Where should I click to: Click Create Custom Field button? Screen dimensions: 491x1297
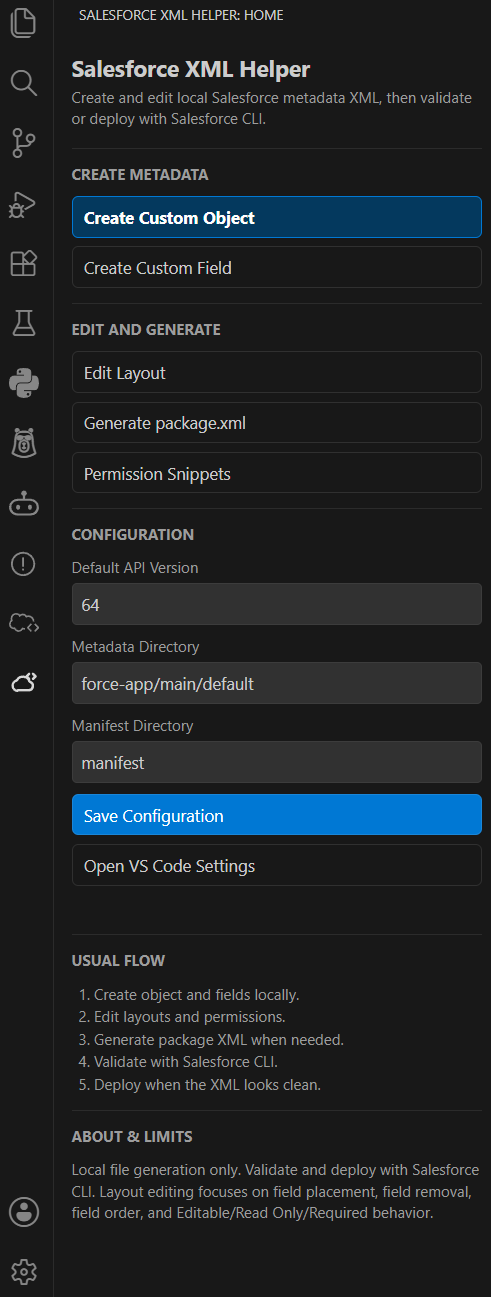(277, 268)
